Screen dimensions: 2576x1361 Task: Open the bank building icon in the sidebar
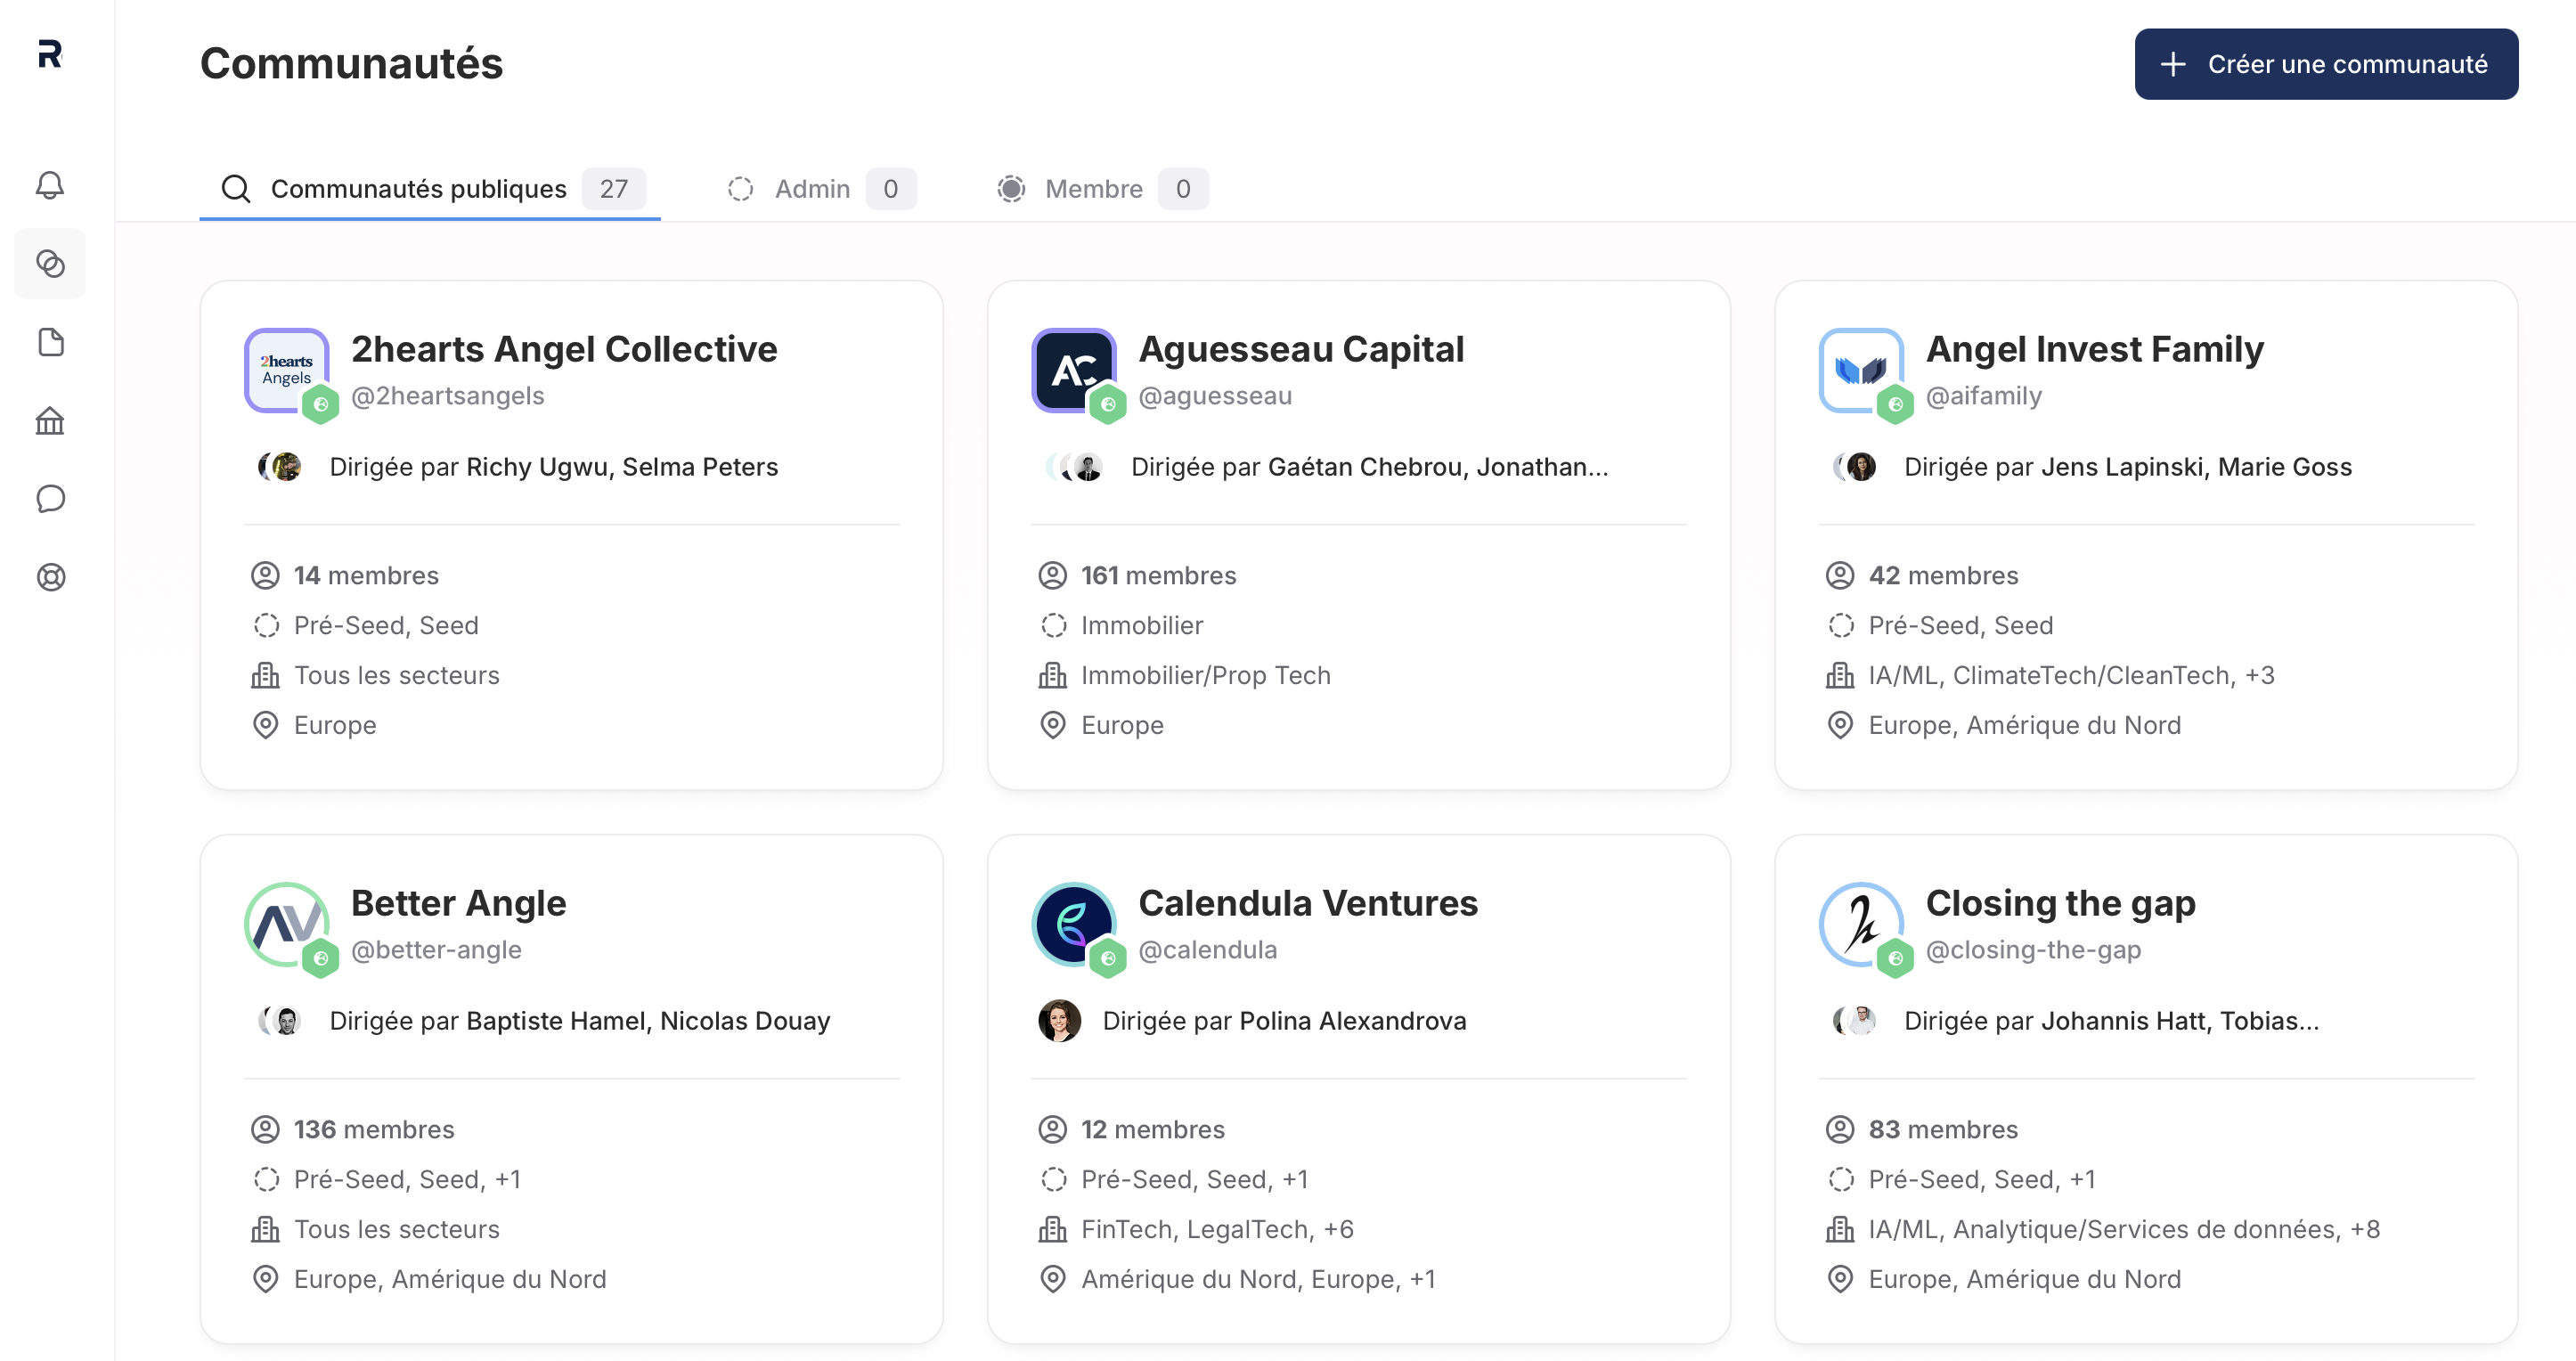(50, 421)
